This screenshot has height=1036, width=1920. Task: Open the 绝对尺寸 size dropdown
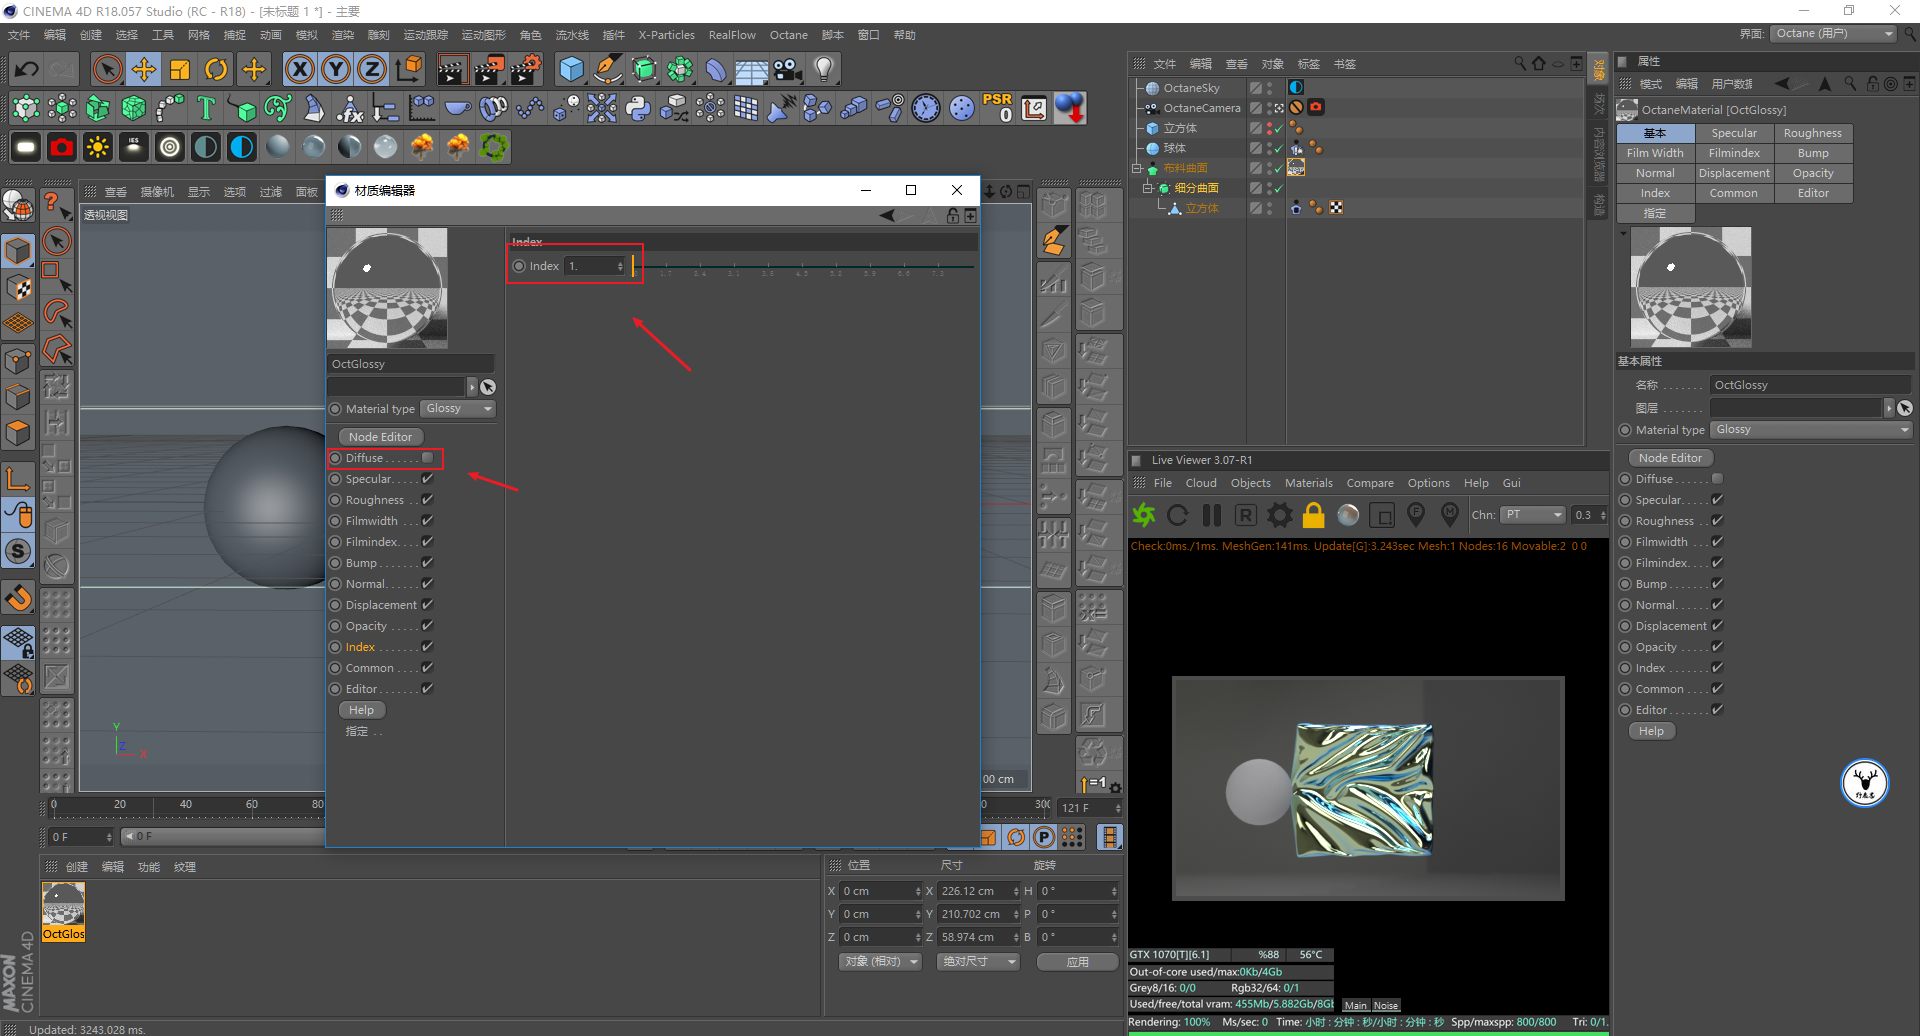coord(978,962)
